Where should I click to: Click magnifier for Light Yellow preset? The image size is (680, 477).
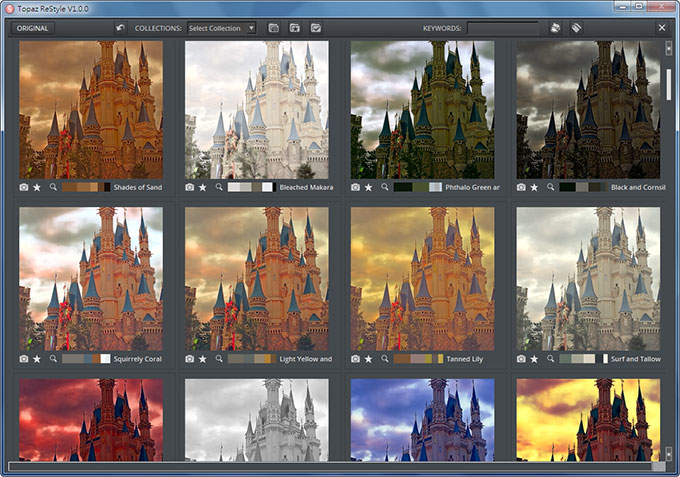[x=219, y=359]
